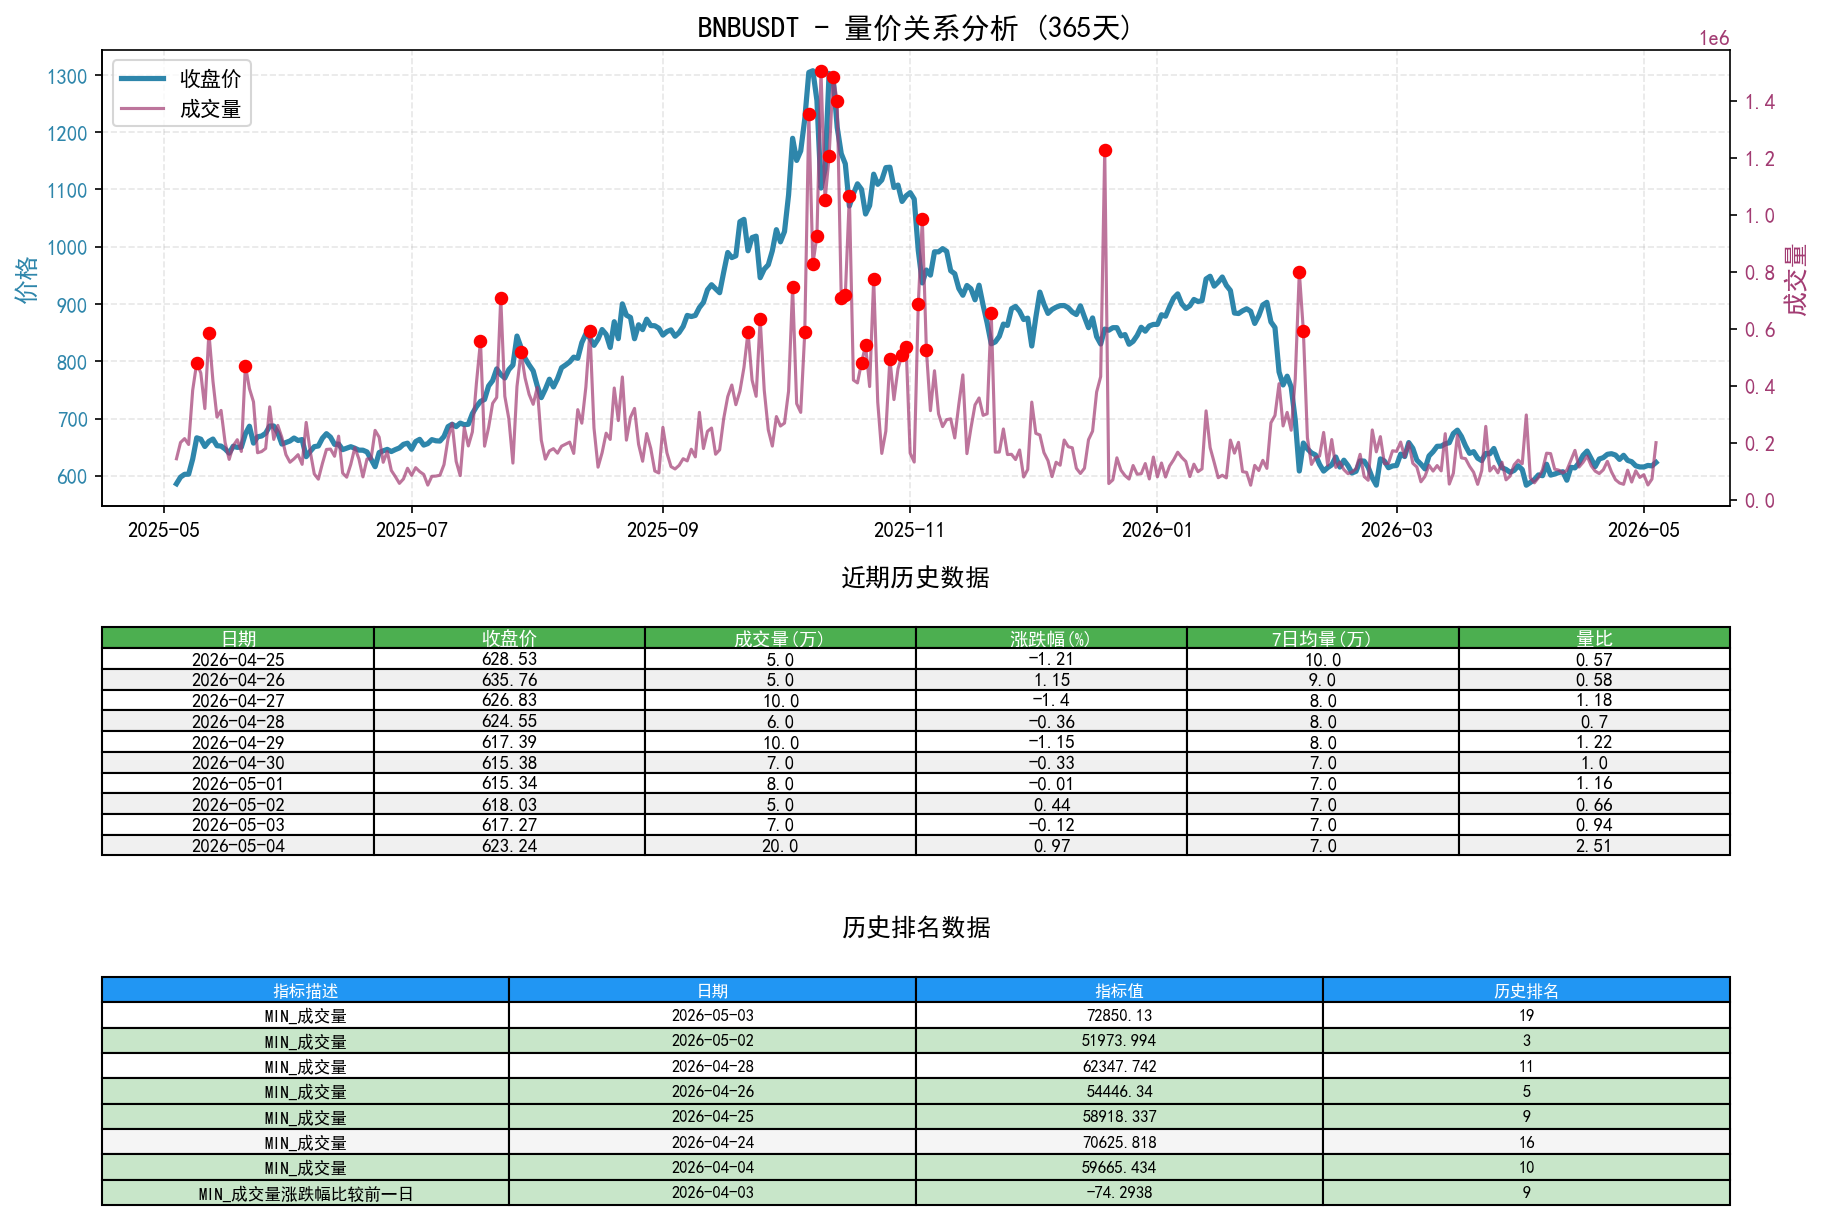Click the 量比 column header

tap(1594, 638)
